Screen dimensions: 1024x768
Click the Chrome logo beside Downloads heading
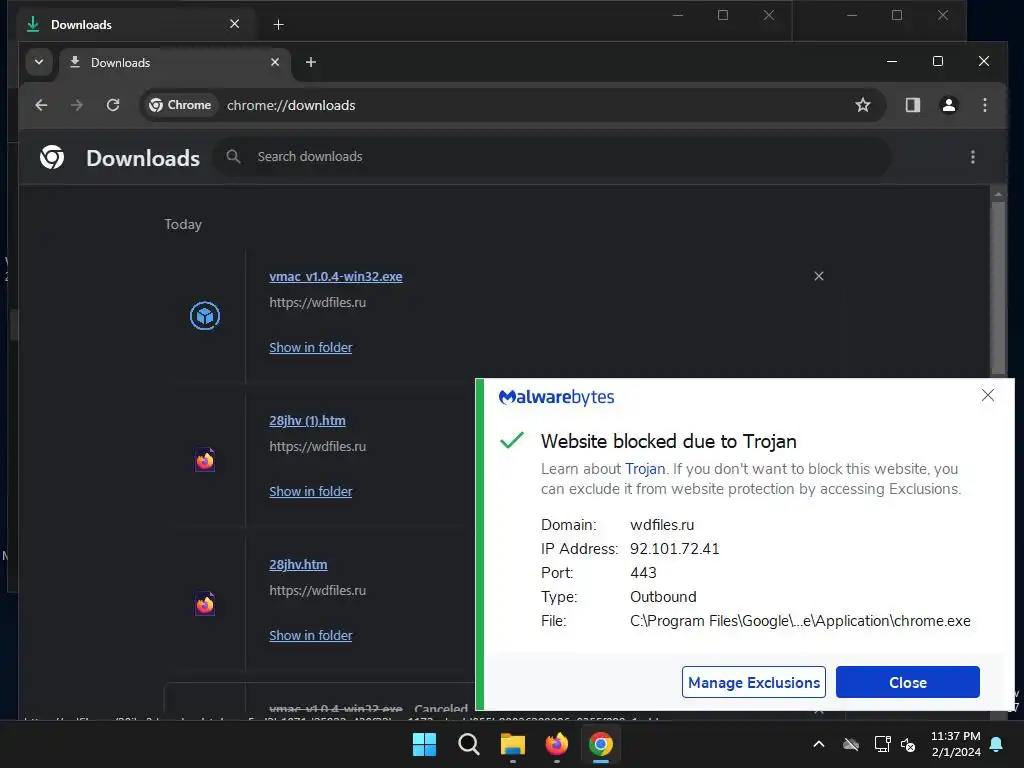[52, 157]
